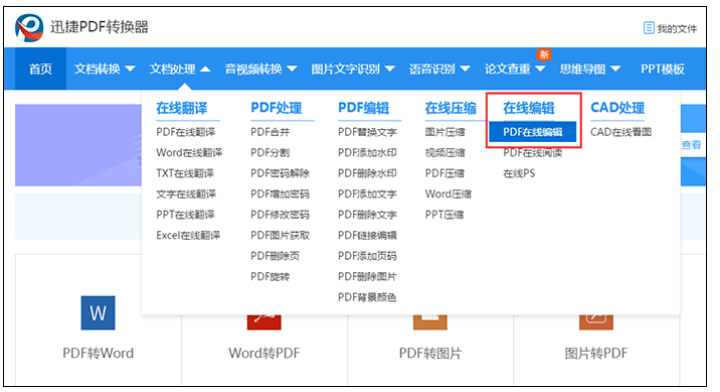720x392 pixels.
Task: Select PDF增加密码 entry
Action: [x=280, y=194]
